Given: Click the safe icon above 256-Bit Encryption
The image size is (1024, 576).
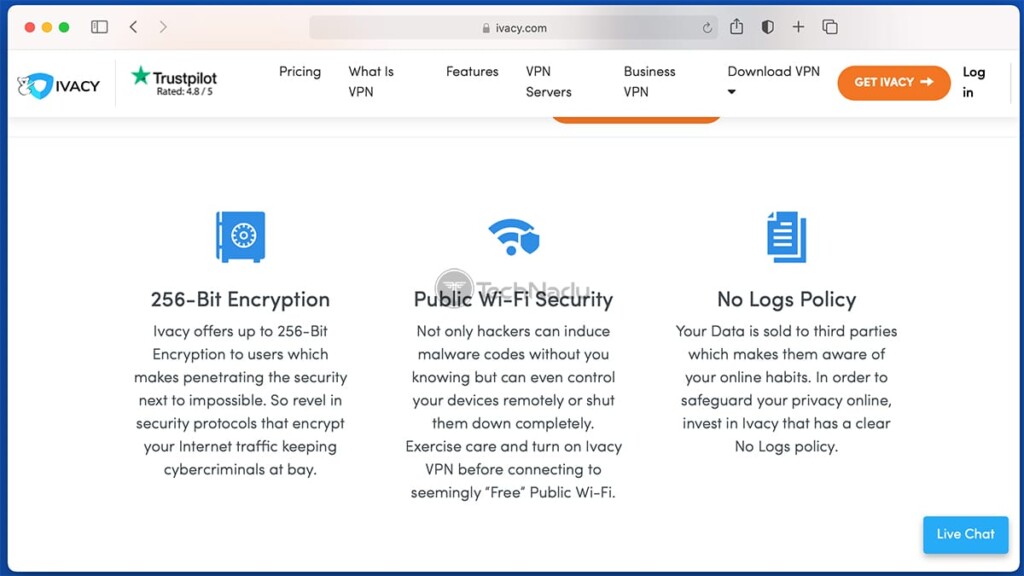Looking at the screenshot, I should pos(240,236).
